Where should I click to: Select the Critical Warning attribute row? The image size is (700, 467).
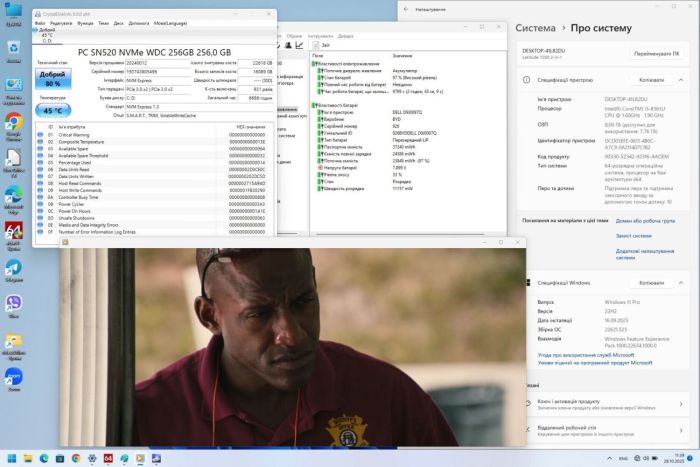click(154, 135)
